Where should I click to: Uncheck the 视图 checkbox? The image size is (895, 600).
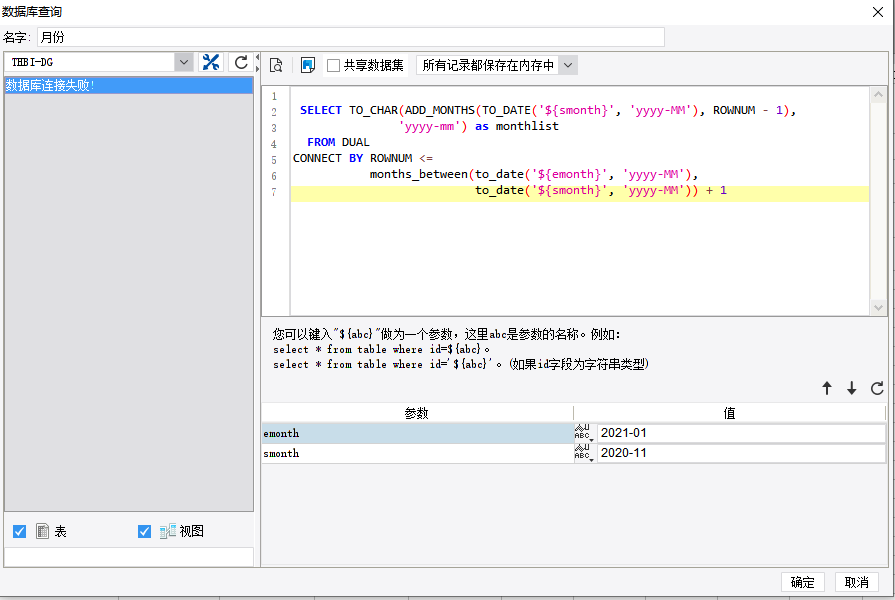click(144, 531)
